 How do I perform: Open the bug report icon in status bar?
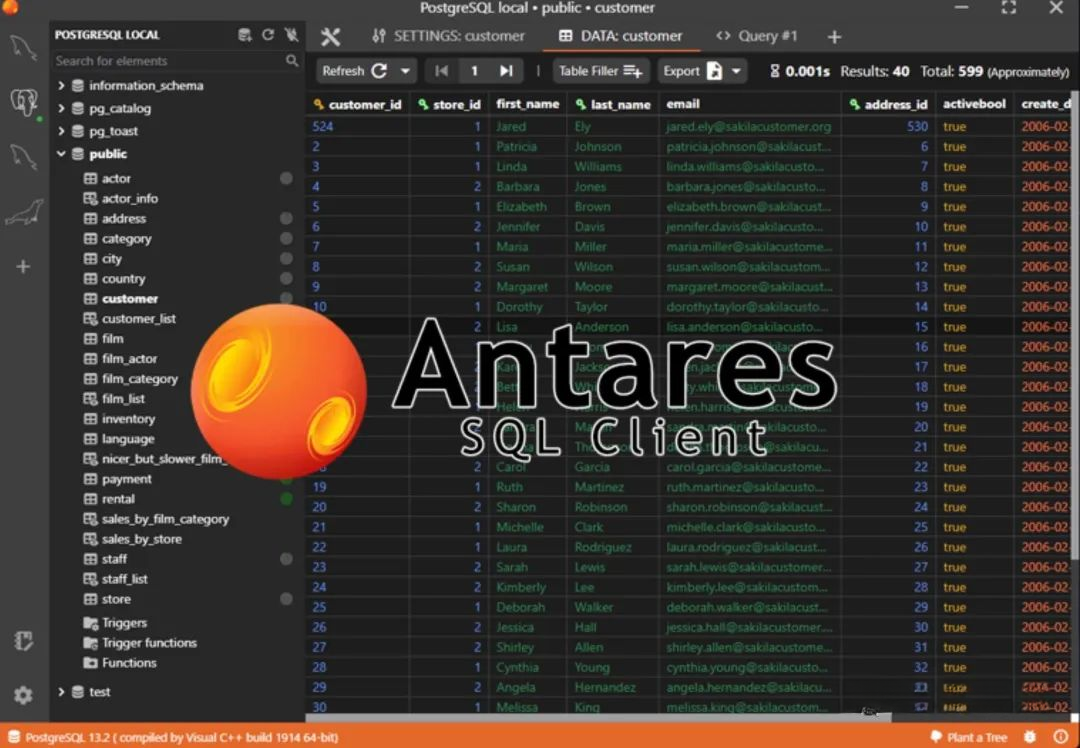[x=1030, y=736]
